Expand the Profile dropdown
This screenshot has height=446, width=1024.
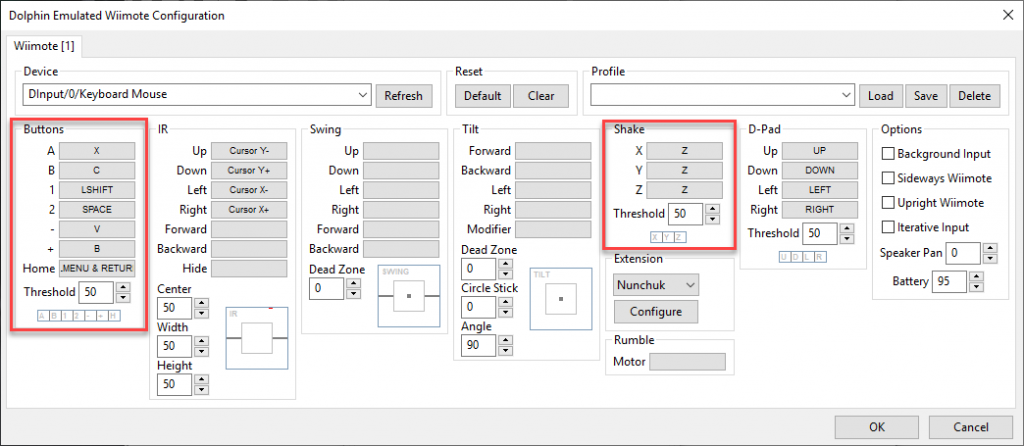coord(846,95)
